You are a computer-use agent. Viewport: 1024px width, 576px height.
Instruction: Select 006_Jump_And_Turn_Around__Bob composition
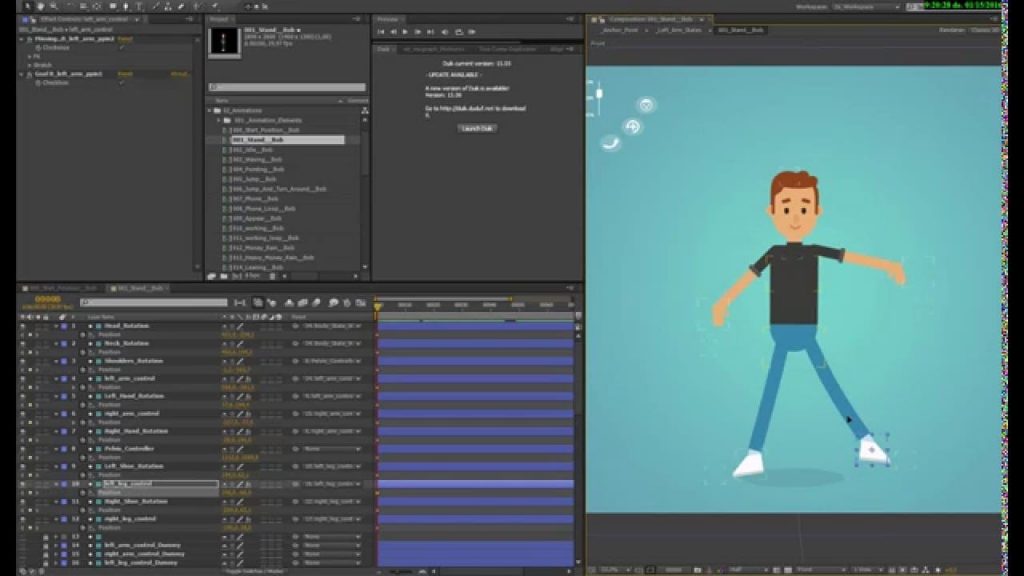tap(279, 189)
